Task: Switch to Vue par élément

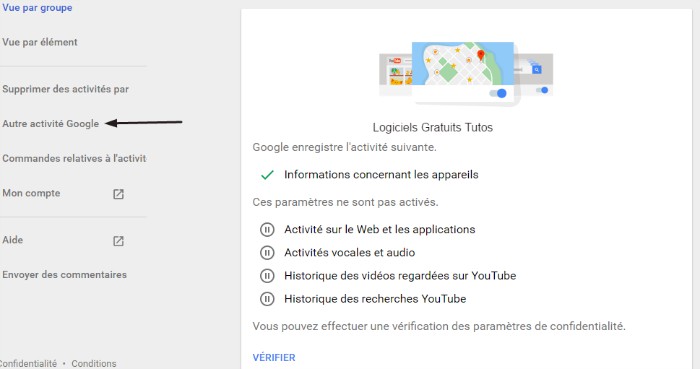Action: [x=40, y=42]
